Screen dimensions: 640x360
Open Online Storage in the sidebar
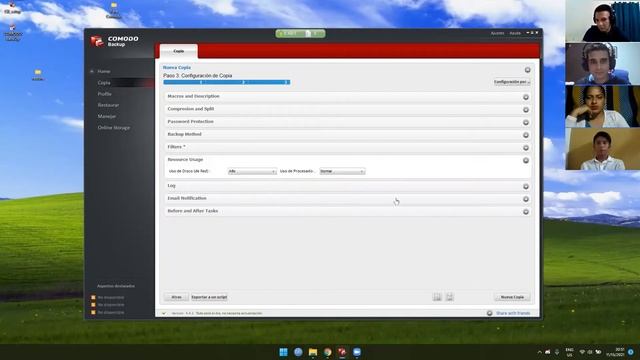click(x=113, y=128)
